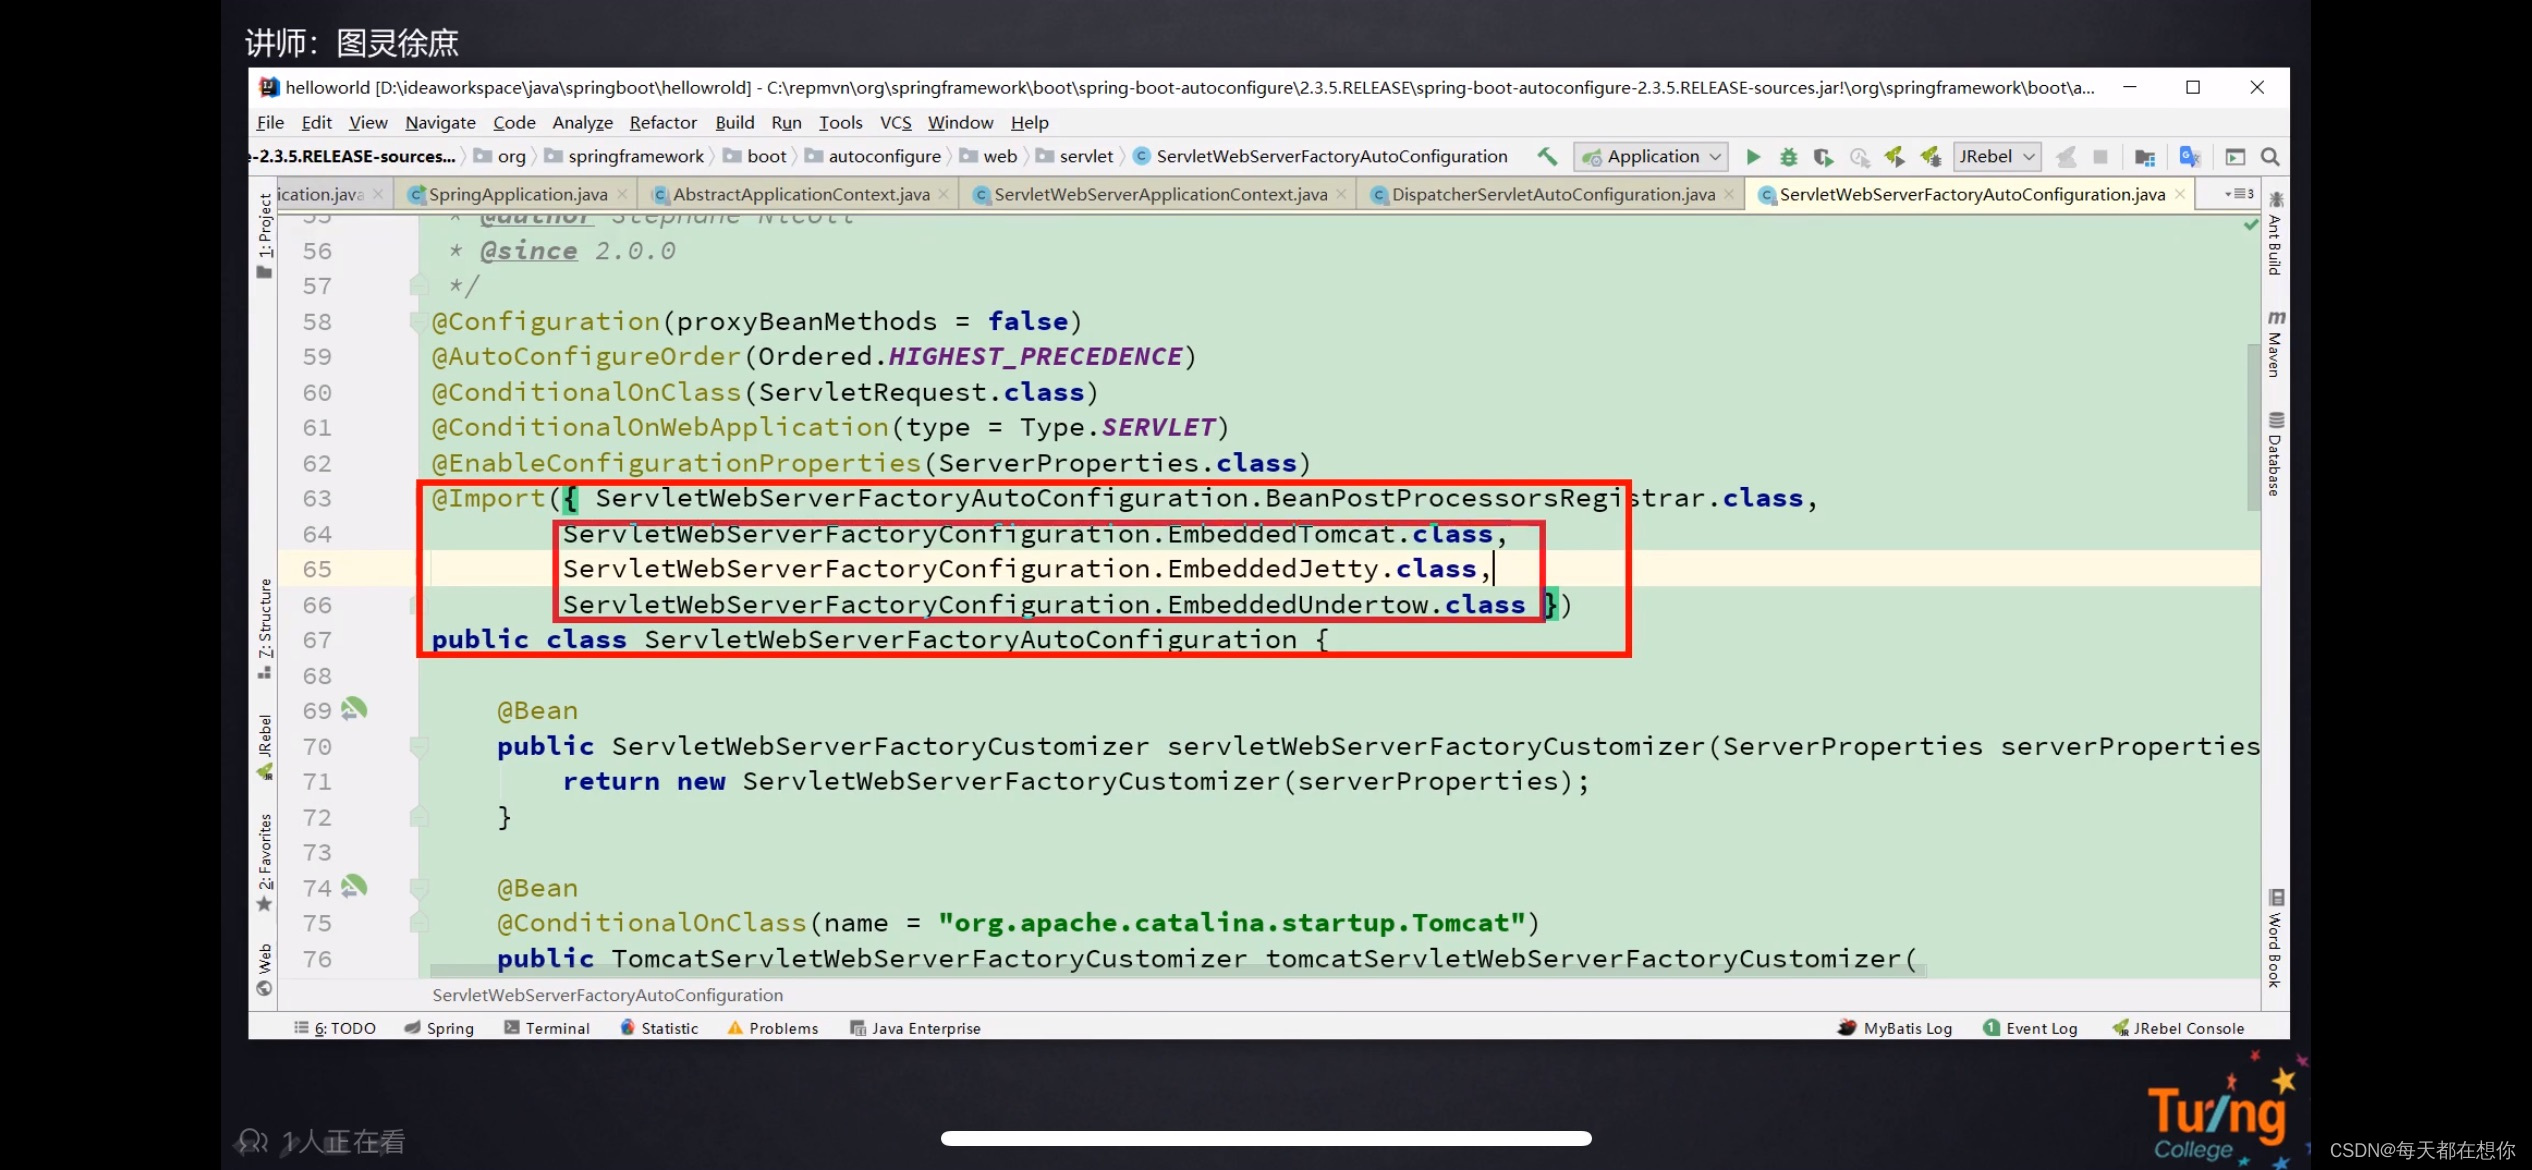Click the editor horizontal scrollbar

click(1177, 971)
